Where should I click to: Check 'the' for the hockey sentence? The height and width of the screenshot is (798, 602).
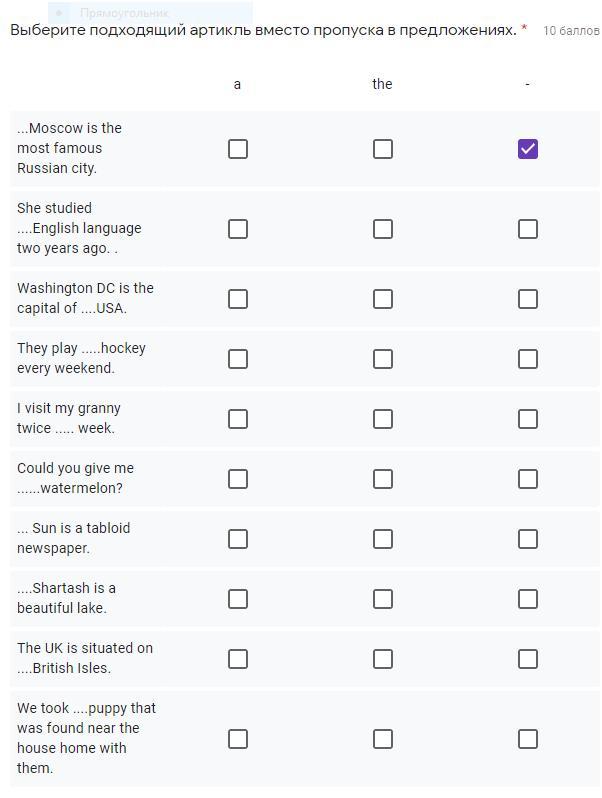click(383, 359)
